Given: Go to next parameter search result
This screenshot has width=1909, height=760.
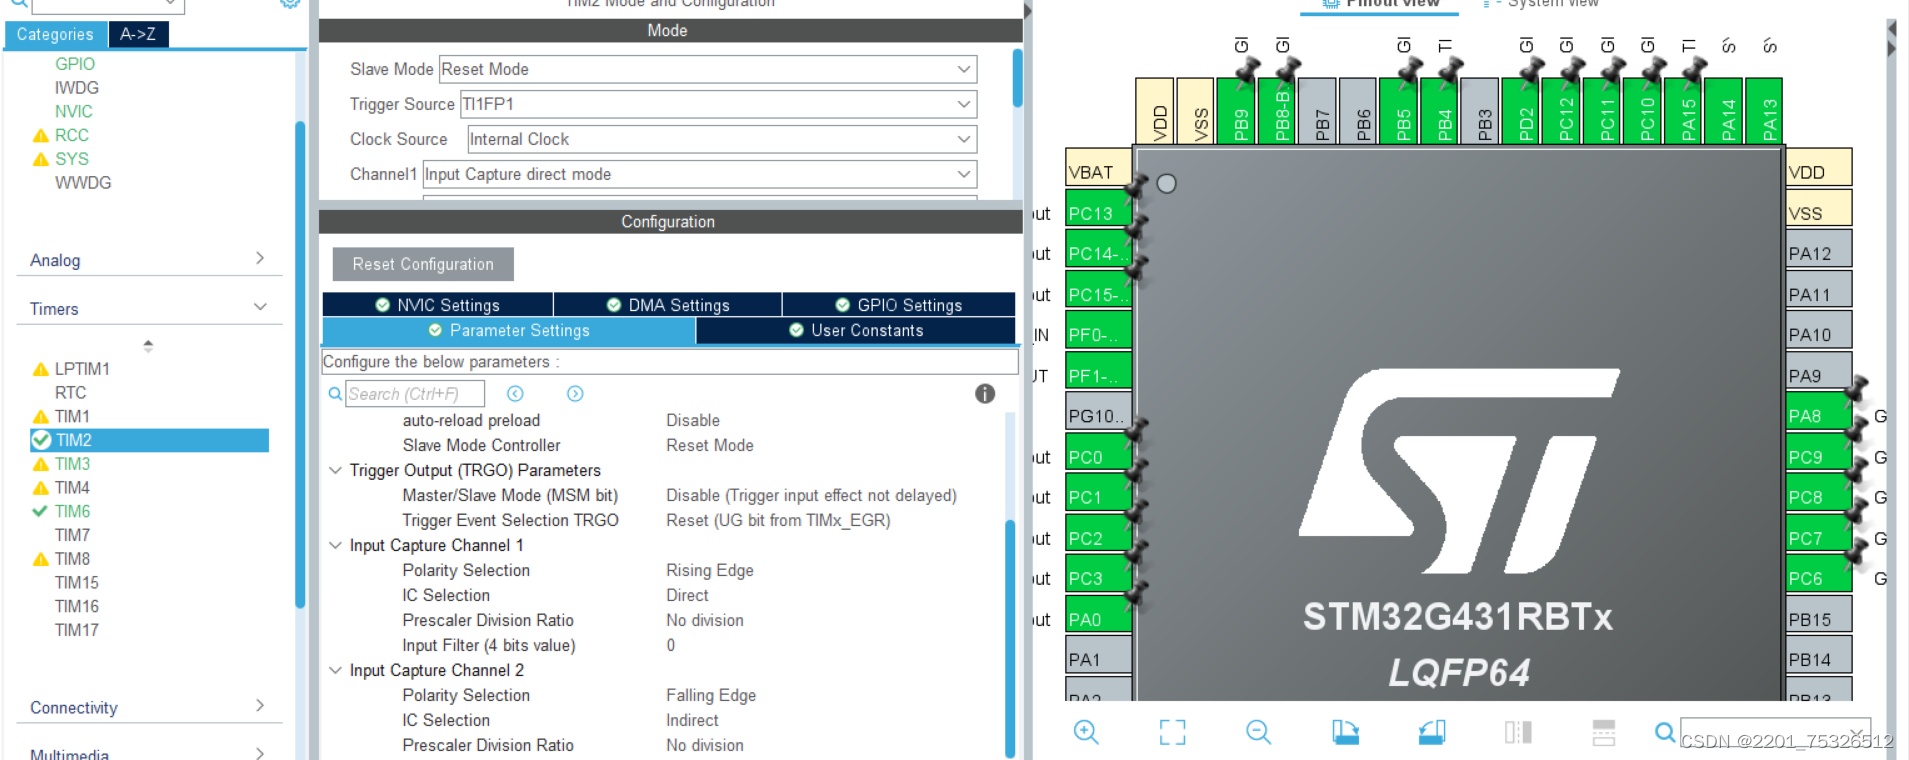Looking at the screenshot, I should click(x=575, y=394).
